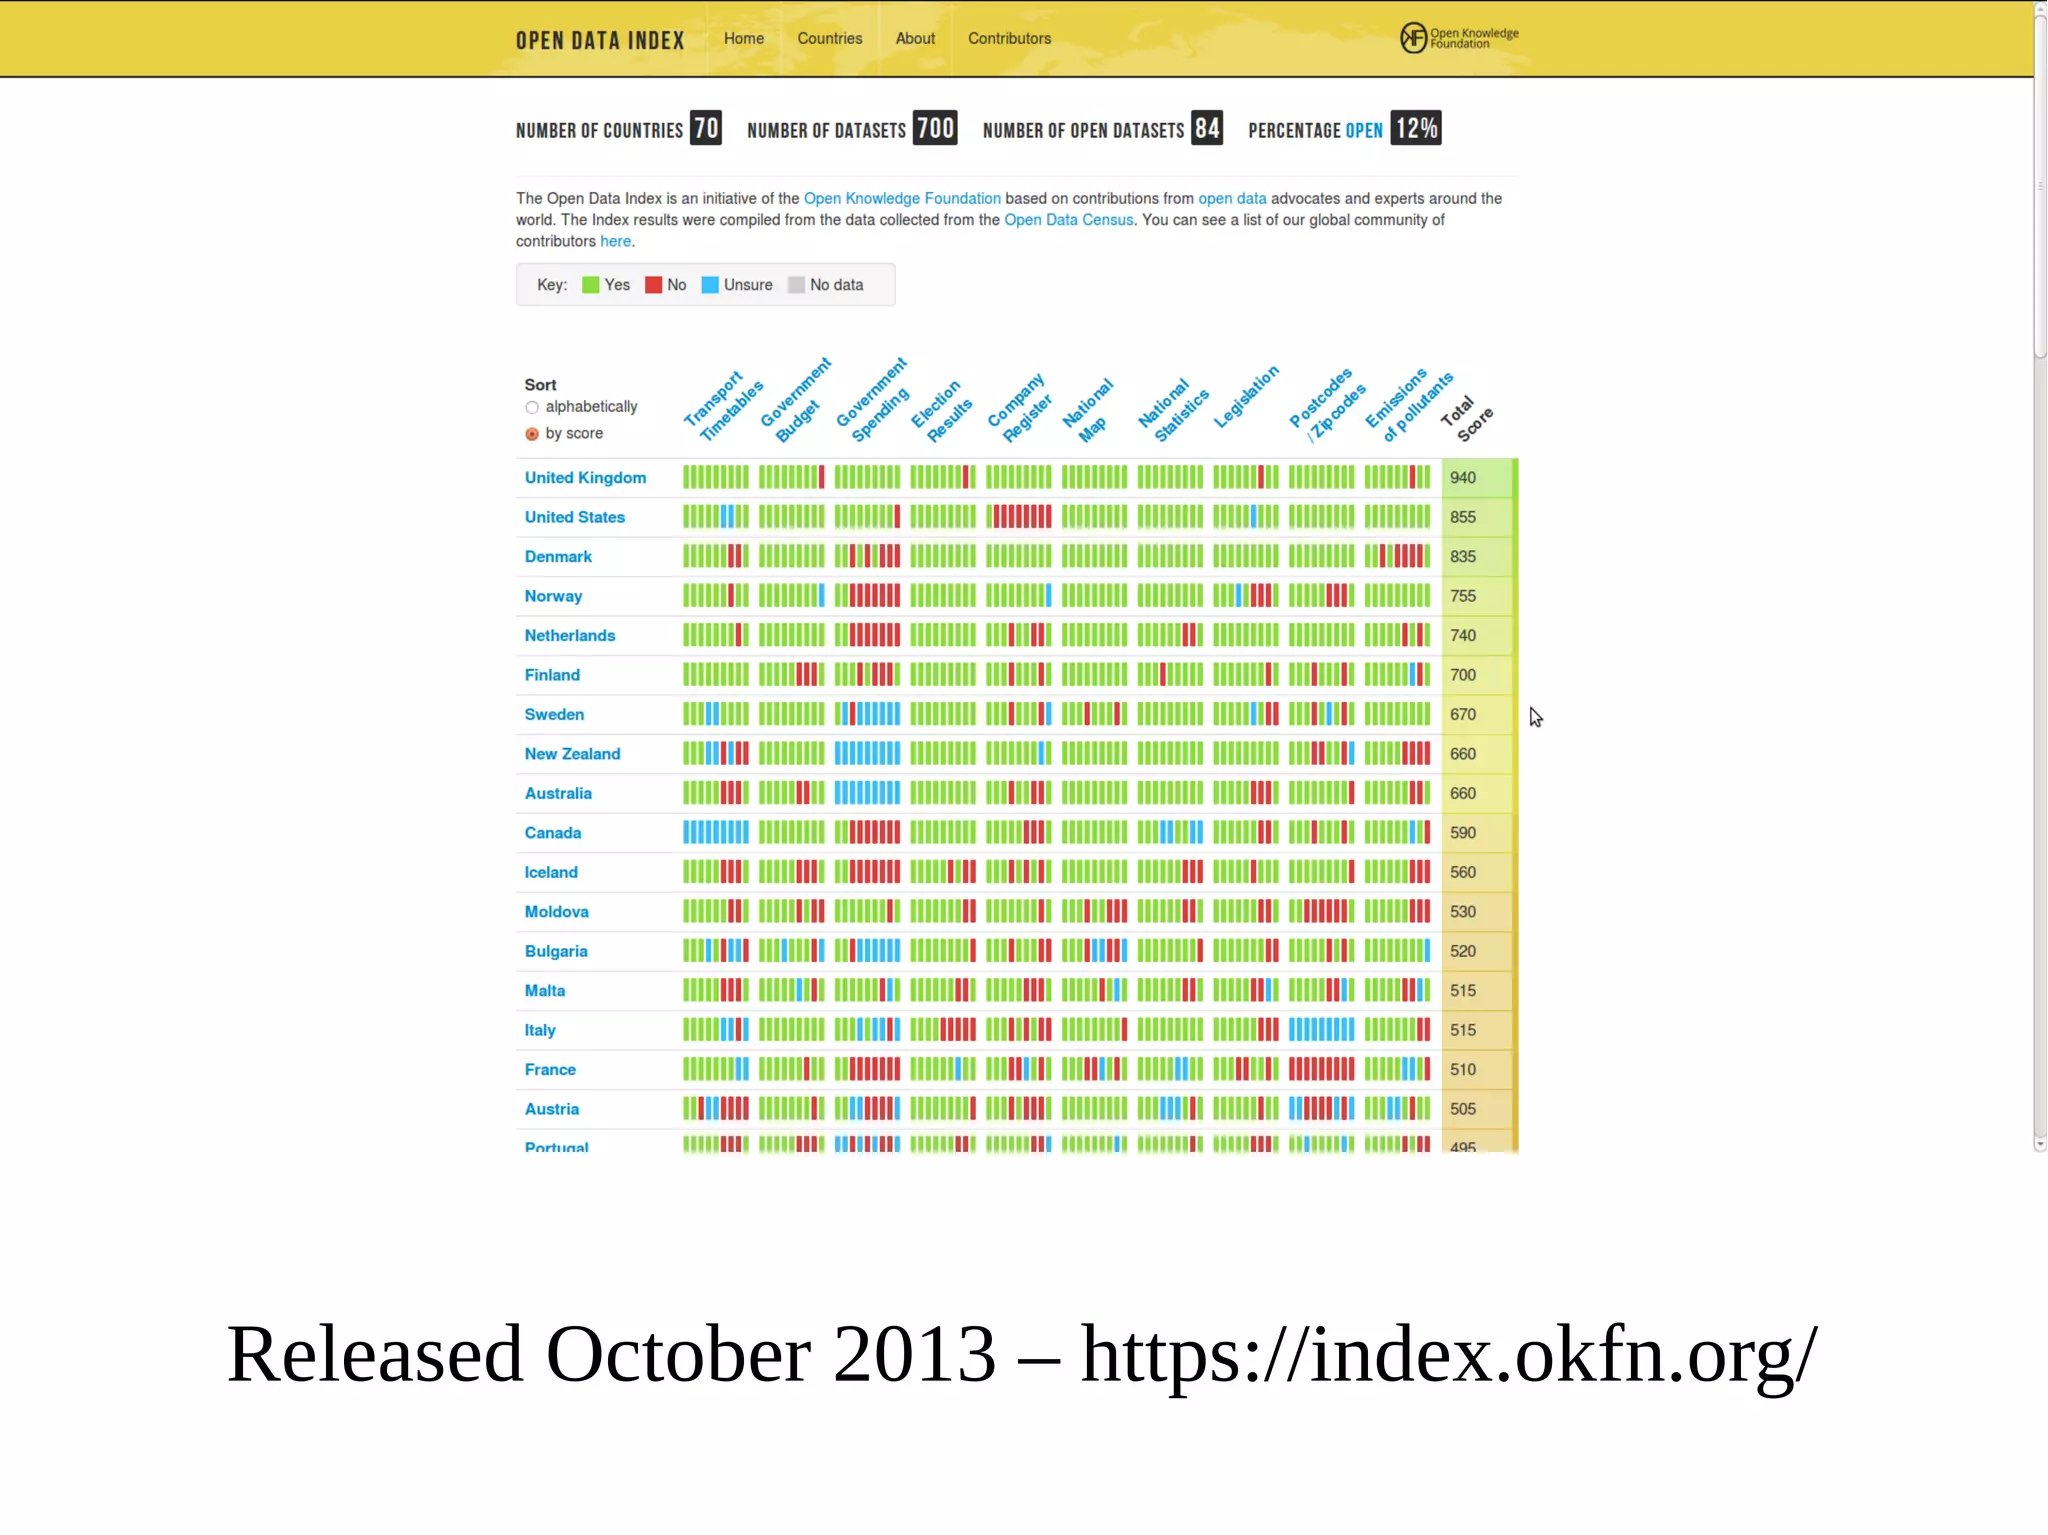Sort by Legislation column header

[1246, 396]
